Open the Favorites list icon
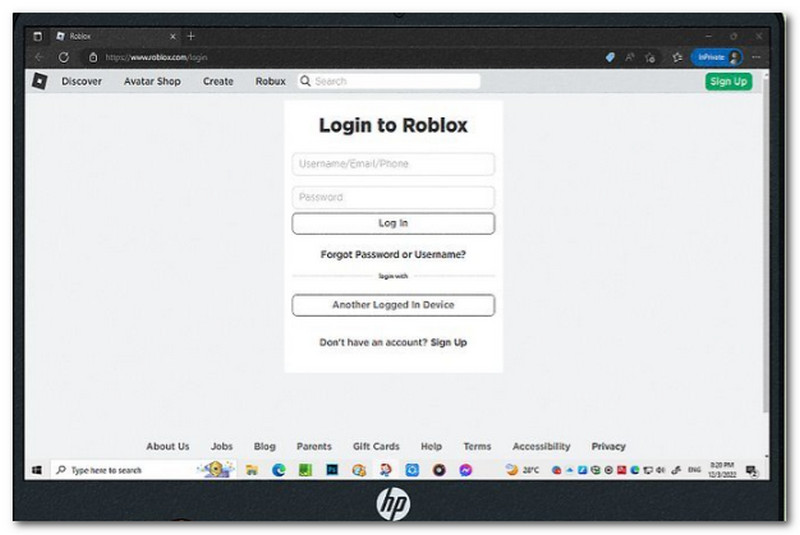Screen dimensions: 800x535 [677, 57]
